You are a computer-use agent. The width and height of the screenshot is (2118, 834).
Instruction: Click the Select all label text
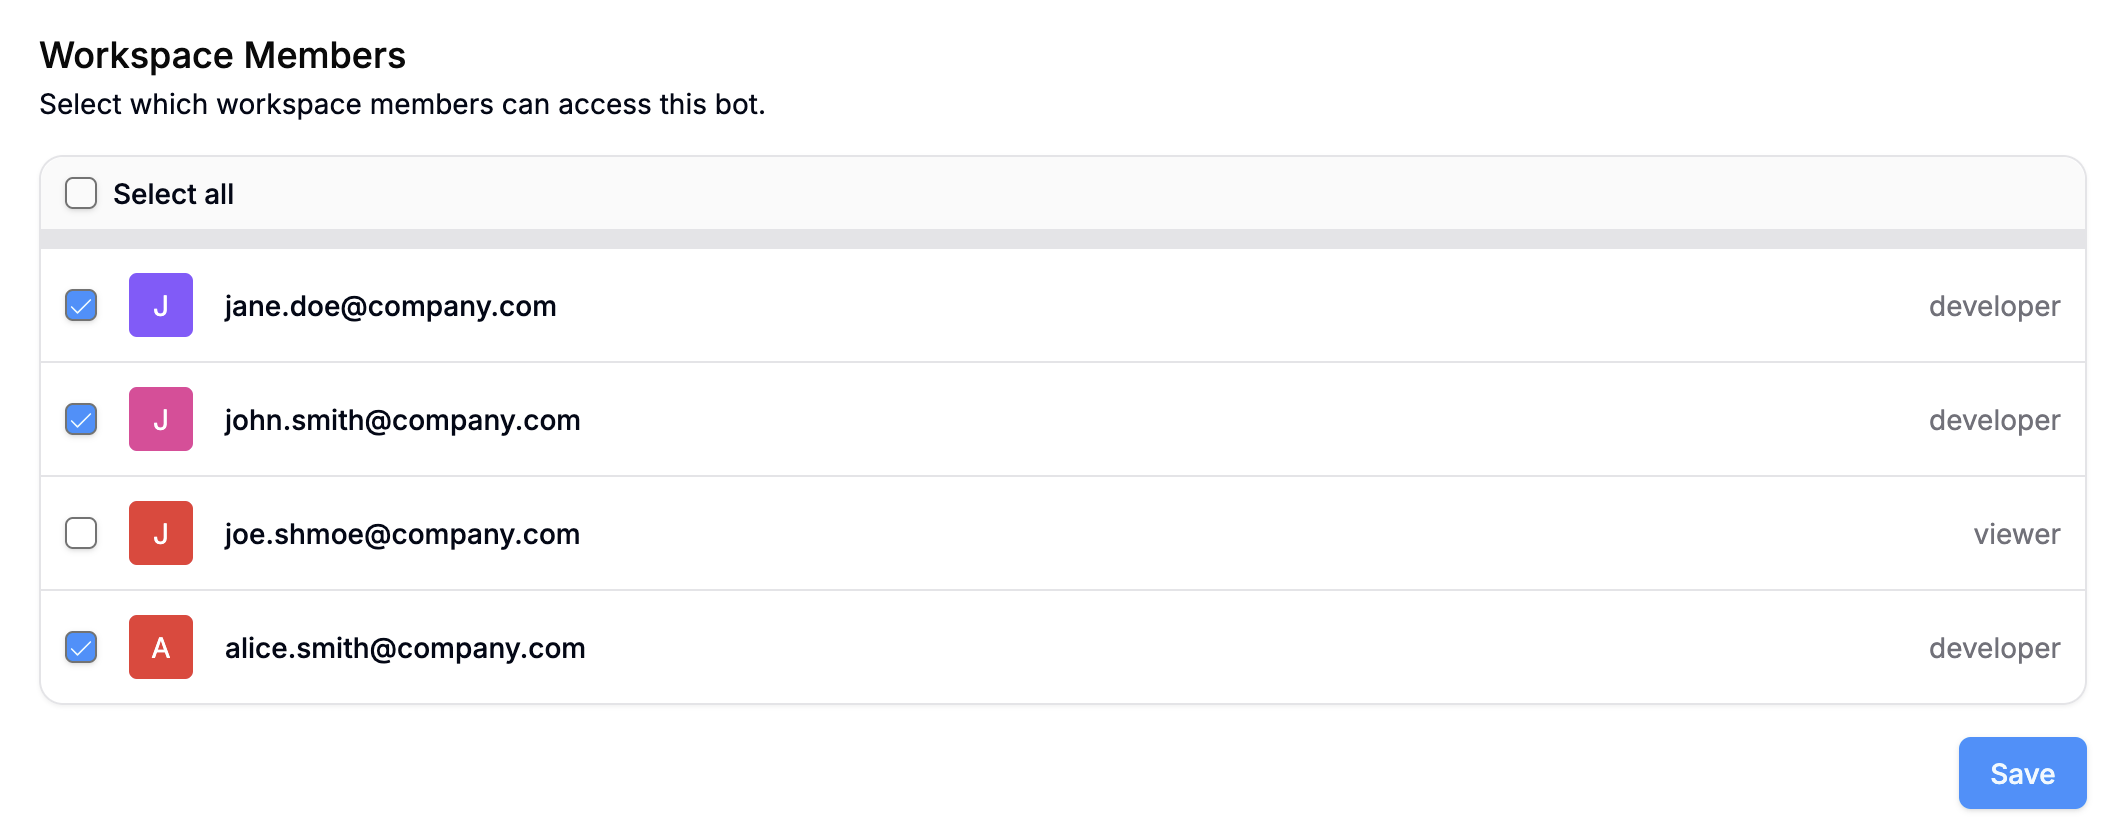coord(173,194)
